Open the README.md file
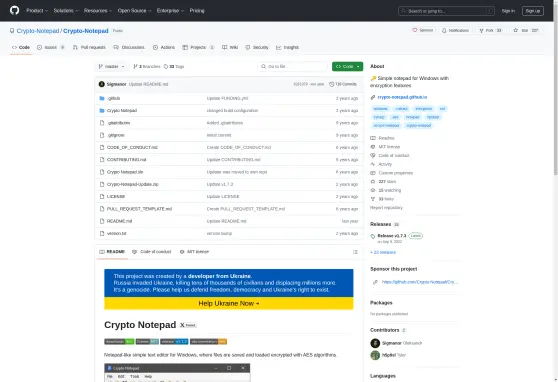This screenshot has height=382, width=558. (119, 221)
